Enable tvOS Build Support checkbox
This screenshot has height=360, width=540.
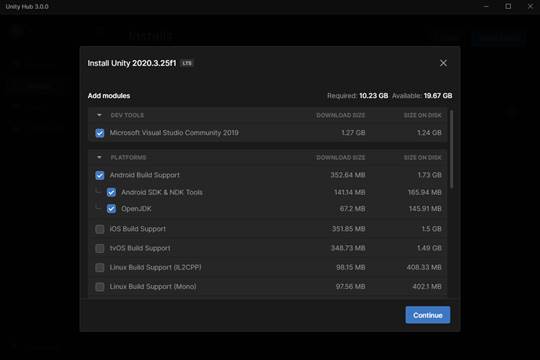[x=100, y=248]
